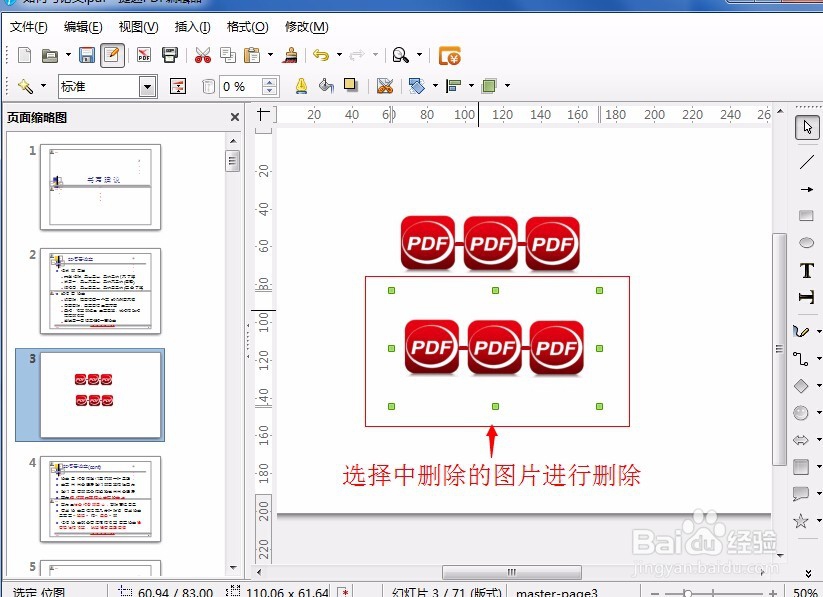
Task: Select page 2 thumbnail
Action: click(x=100, y=291)
